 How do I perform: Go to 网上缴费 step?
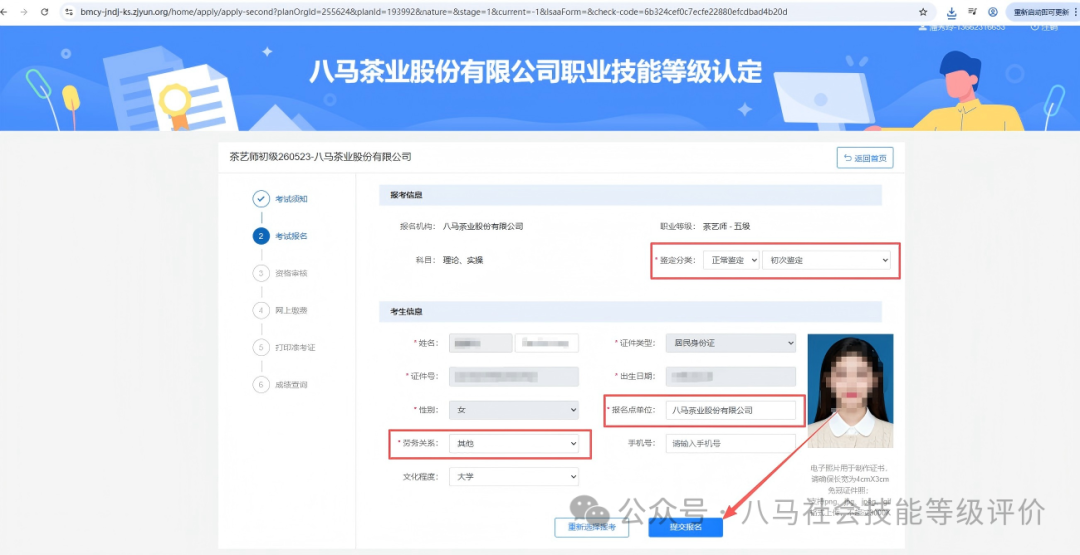(291, 311)
